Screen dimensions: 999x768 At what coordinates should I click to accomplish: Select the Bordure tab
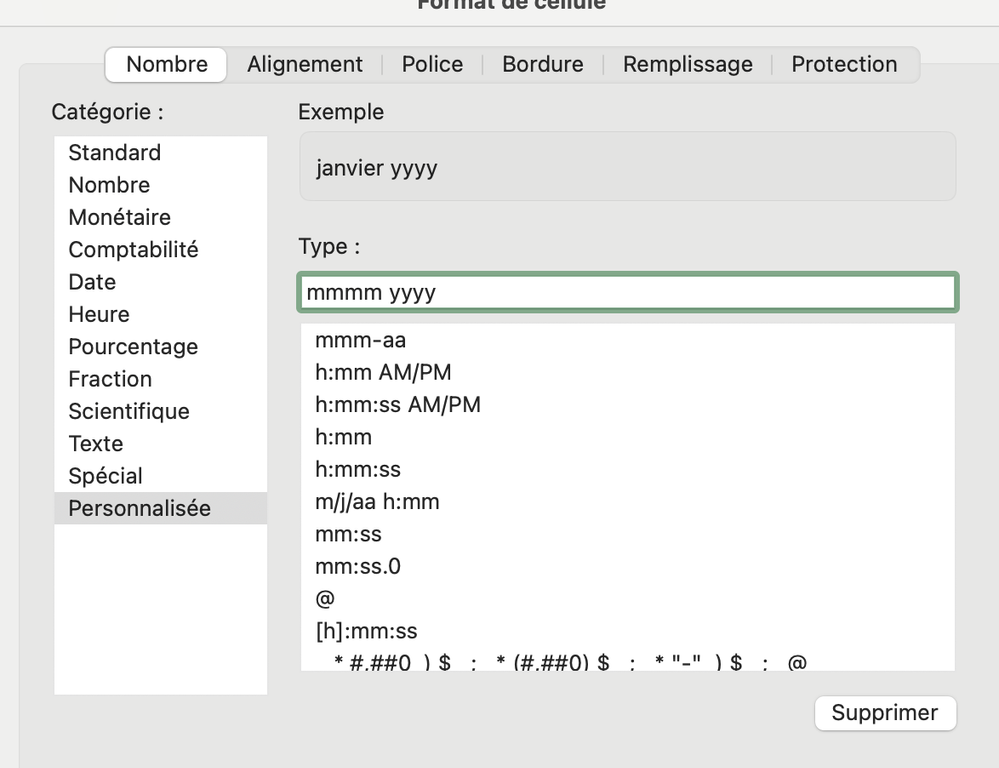click(x=542, y=64)
